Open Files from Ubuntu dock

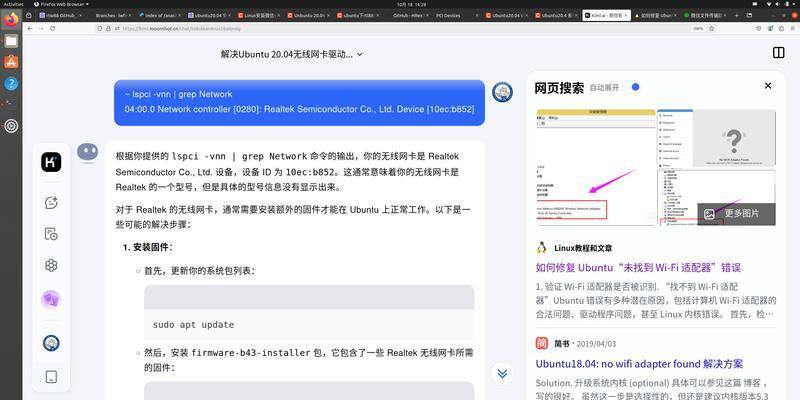[11, 41]
